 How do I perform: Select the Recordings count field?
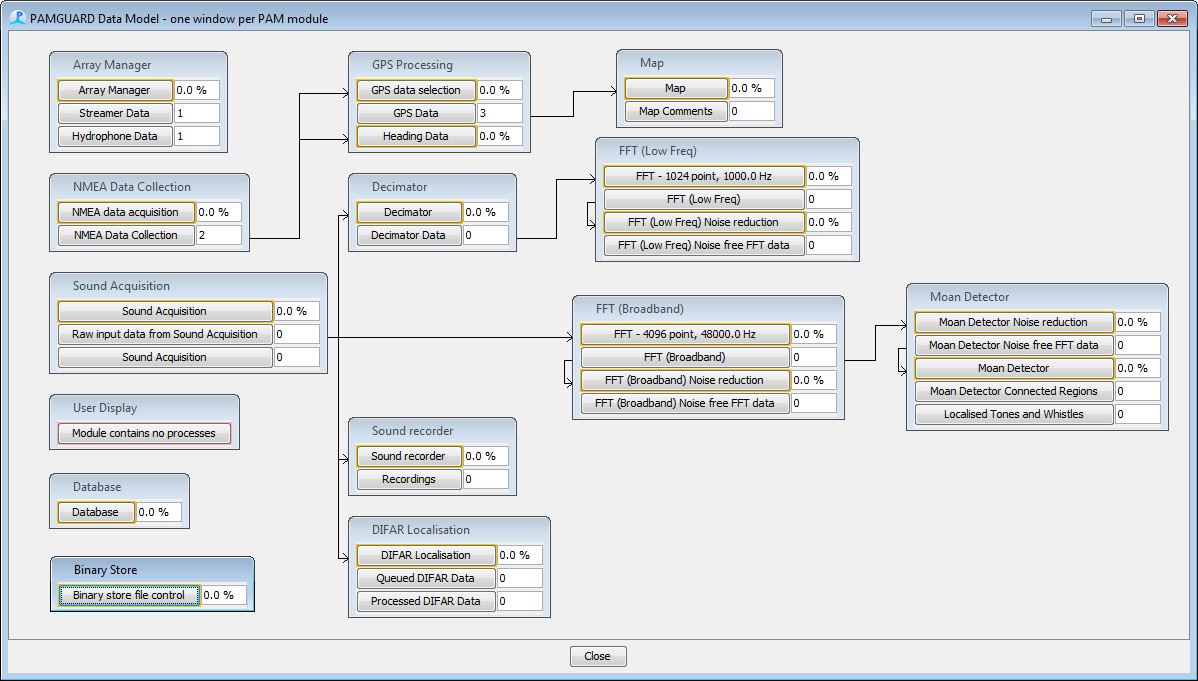tap(486, 479)
